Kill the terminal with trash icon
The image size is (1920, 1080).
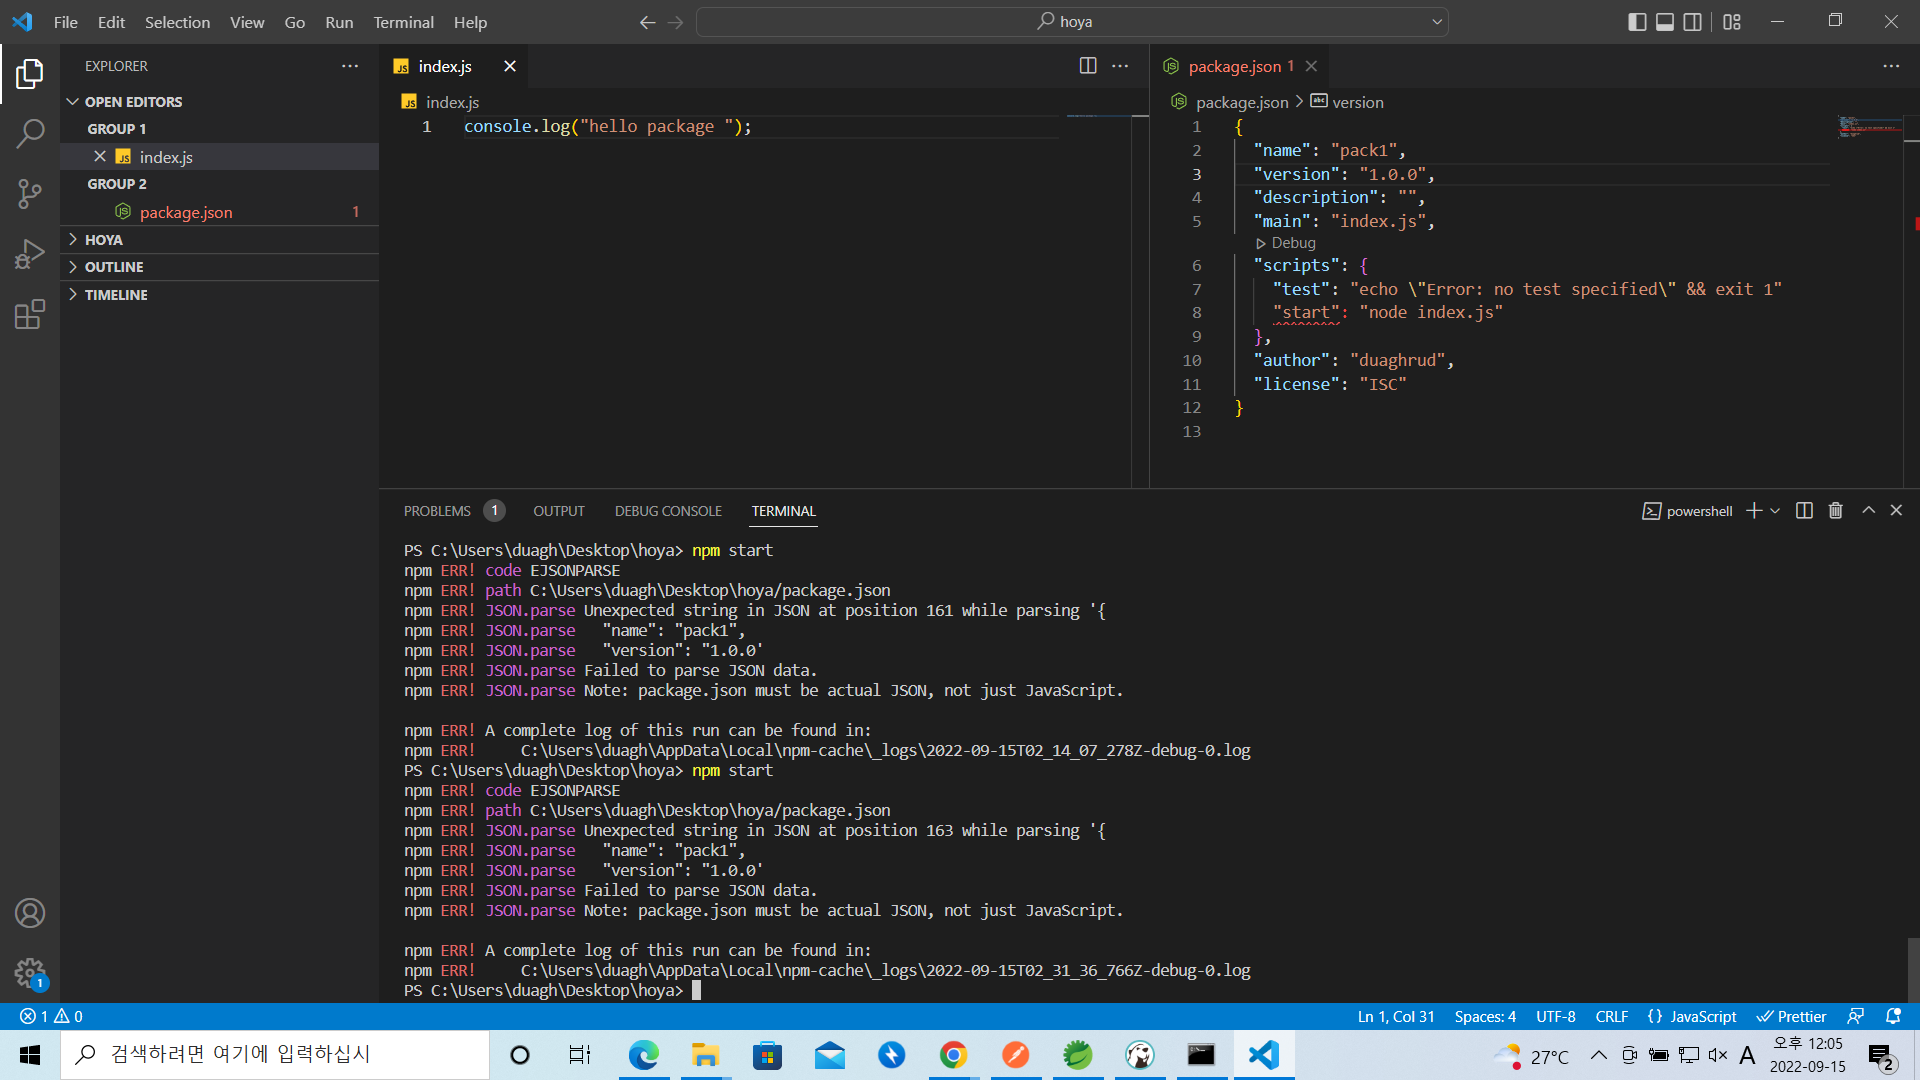click(1836, 511)
